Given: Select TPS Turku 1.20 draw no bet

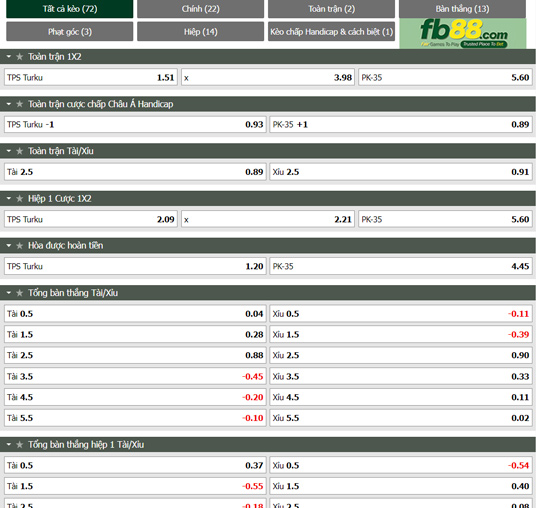Looking at the screenshot, I should point(135,266).
